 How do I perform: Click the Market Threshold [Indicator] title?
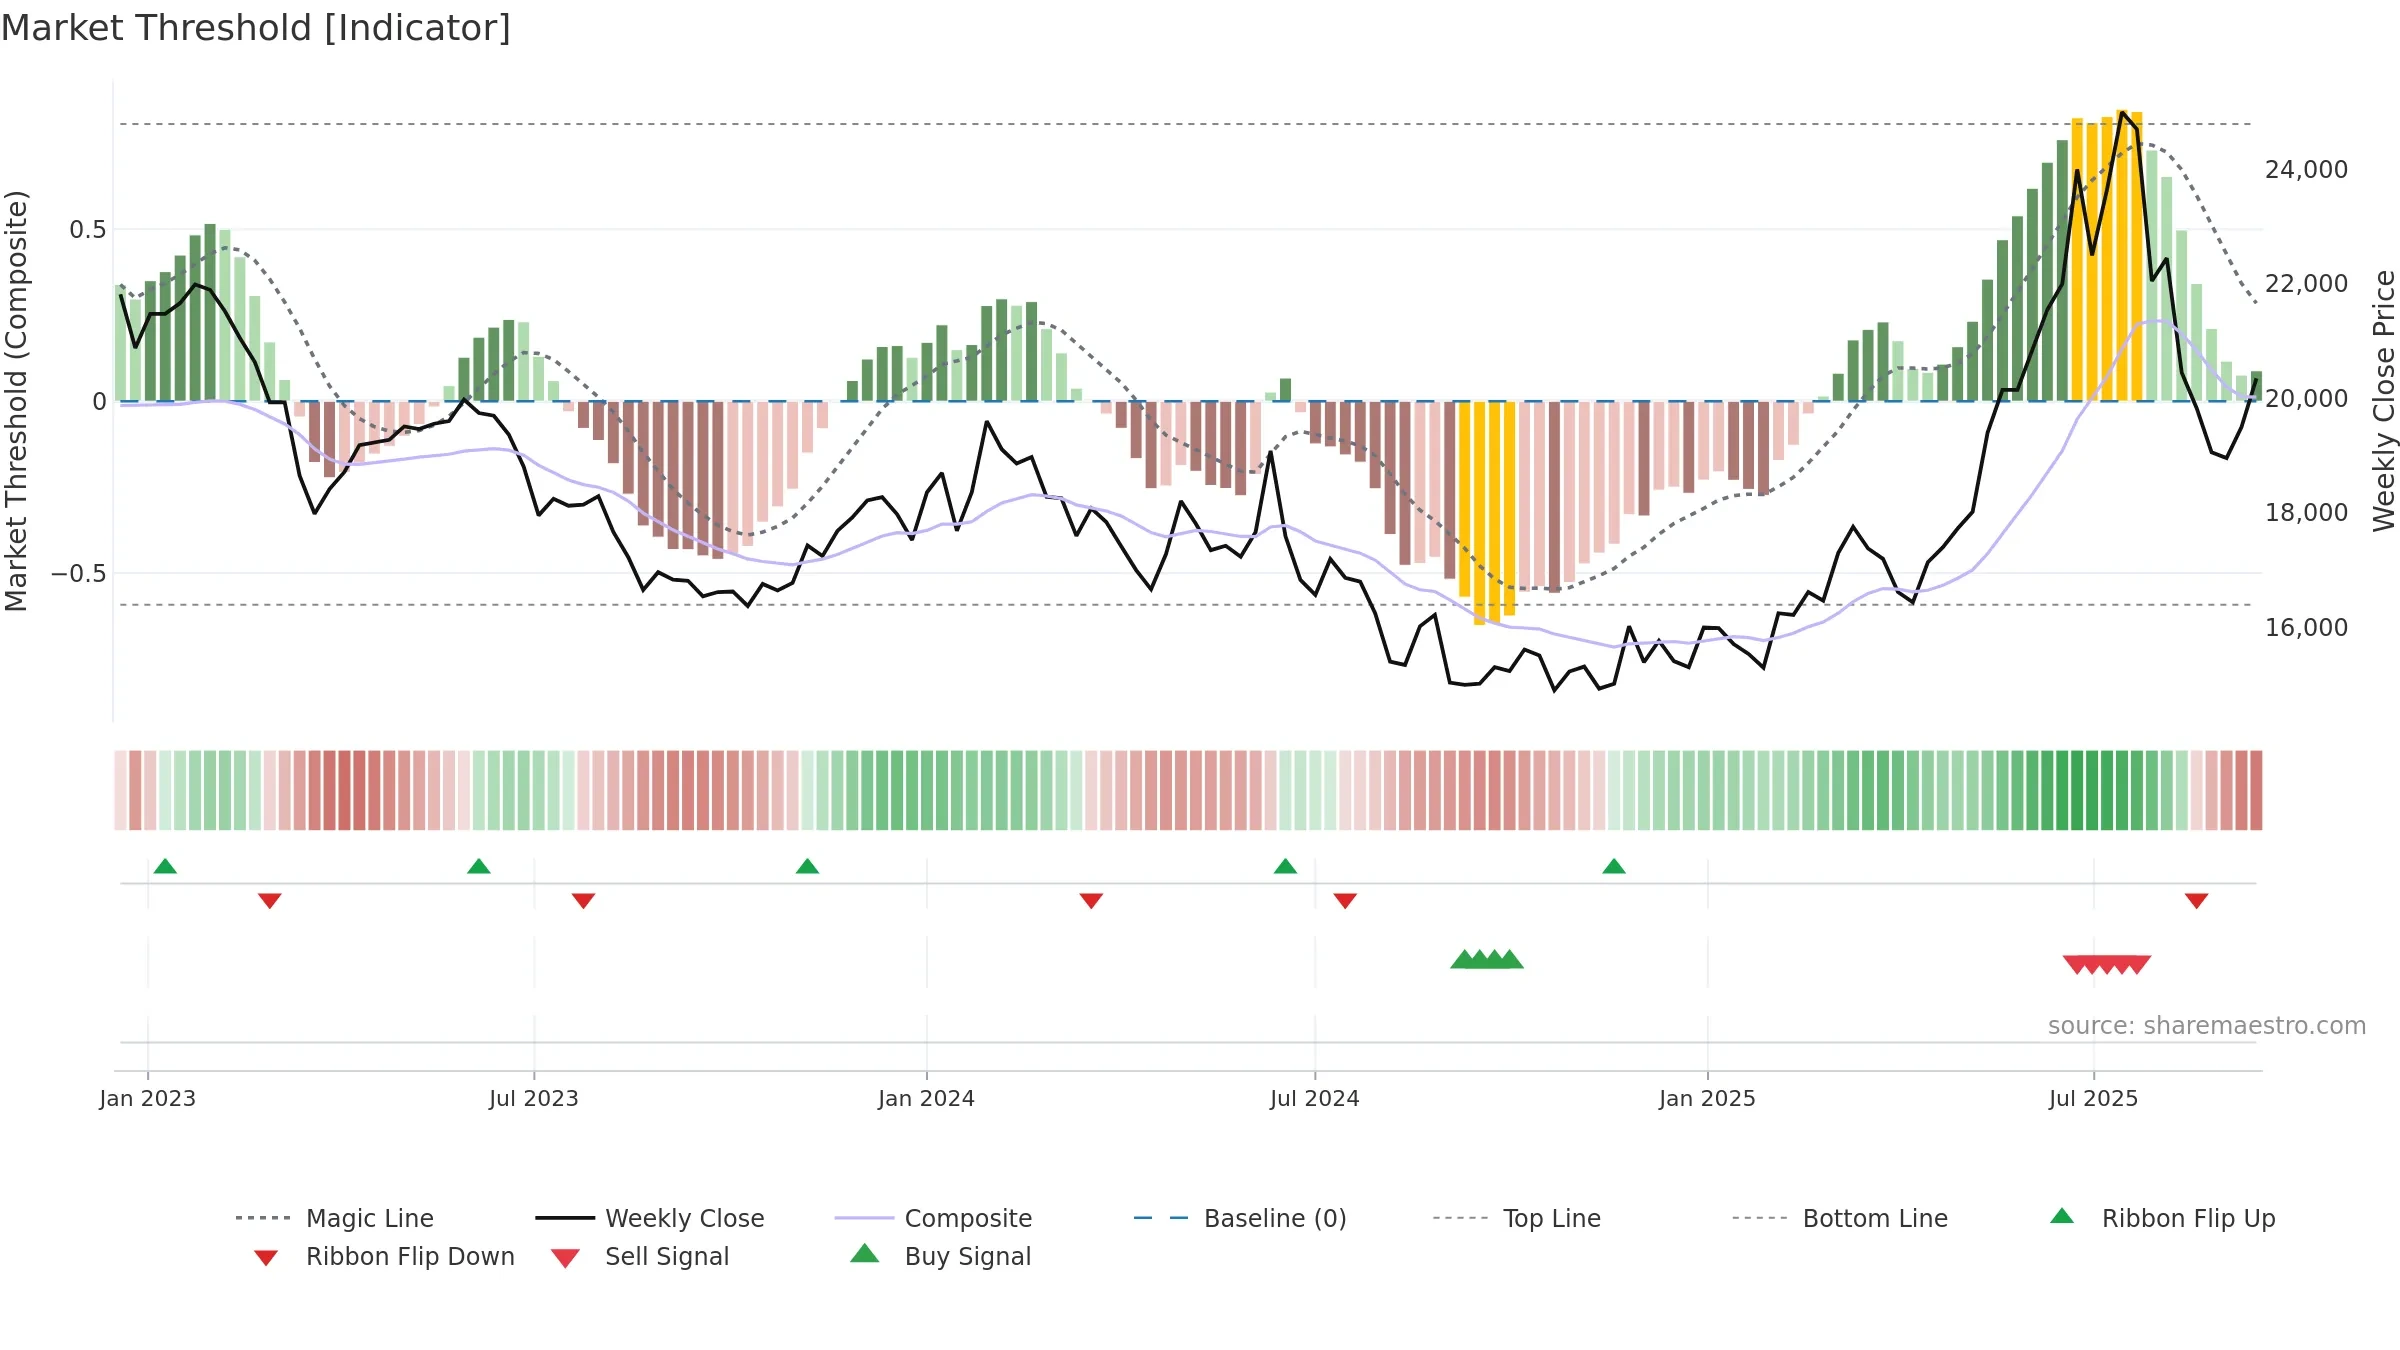click(256, 28)
